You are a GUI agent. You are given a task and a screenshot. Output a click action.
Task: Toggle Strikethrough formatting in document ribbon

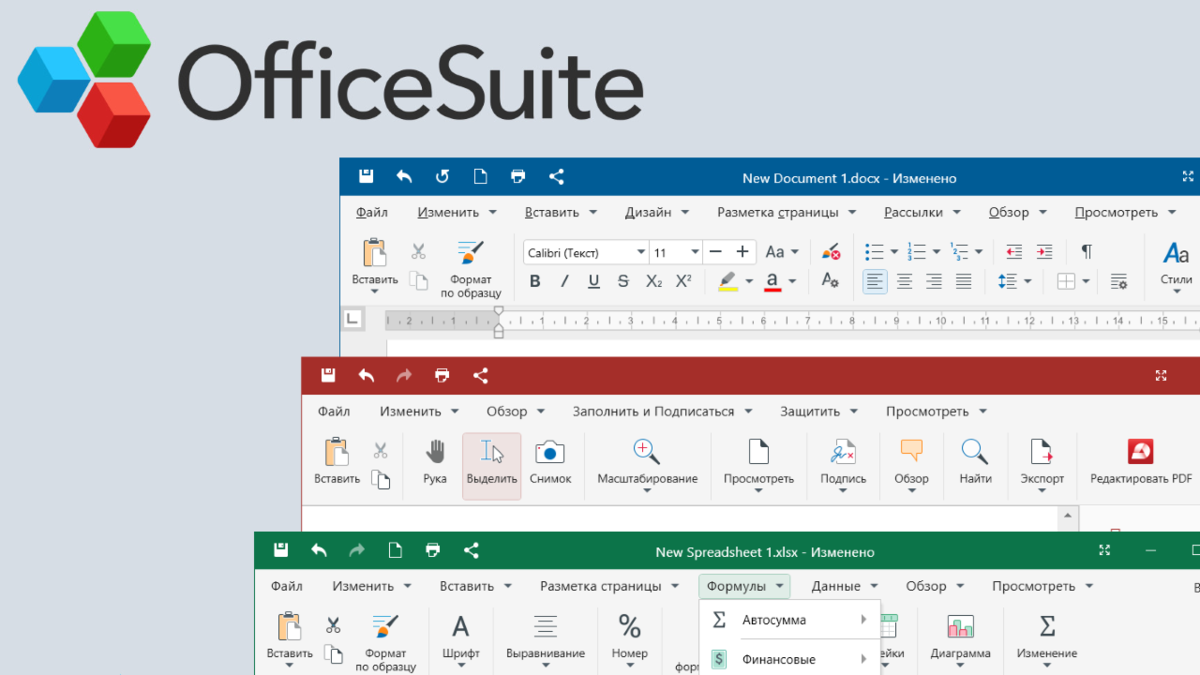[624, 282]
